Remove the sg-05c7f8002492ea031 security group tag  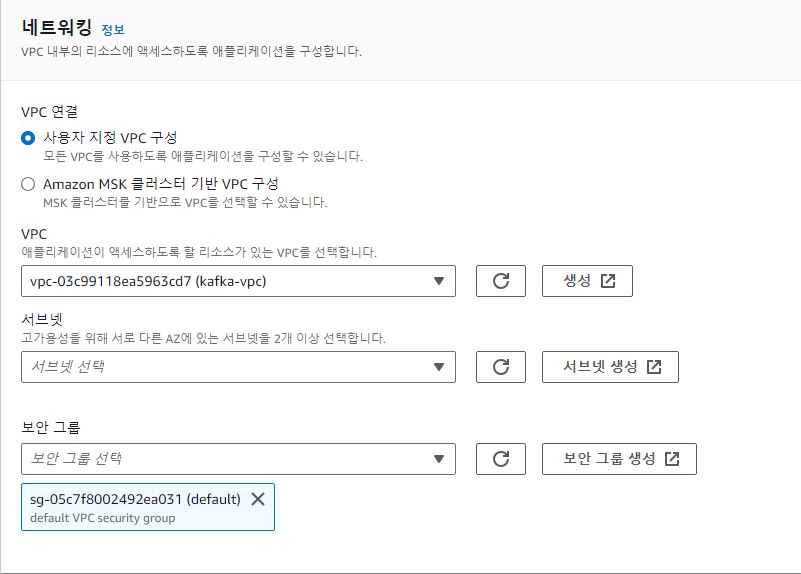click(258, 499)
